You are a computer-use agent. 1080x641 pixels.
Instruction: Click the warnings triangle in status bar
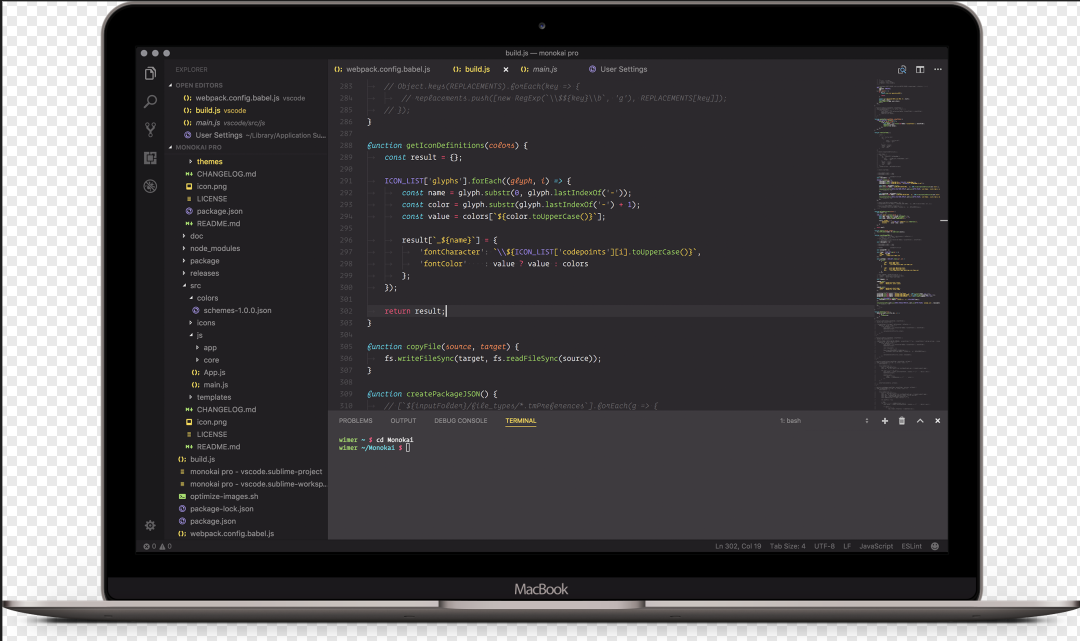(165, 547)
